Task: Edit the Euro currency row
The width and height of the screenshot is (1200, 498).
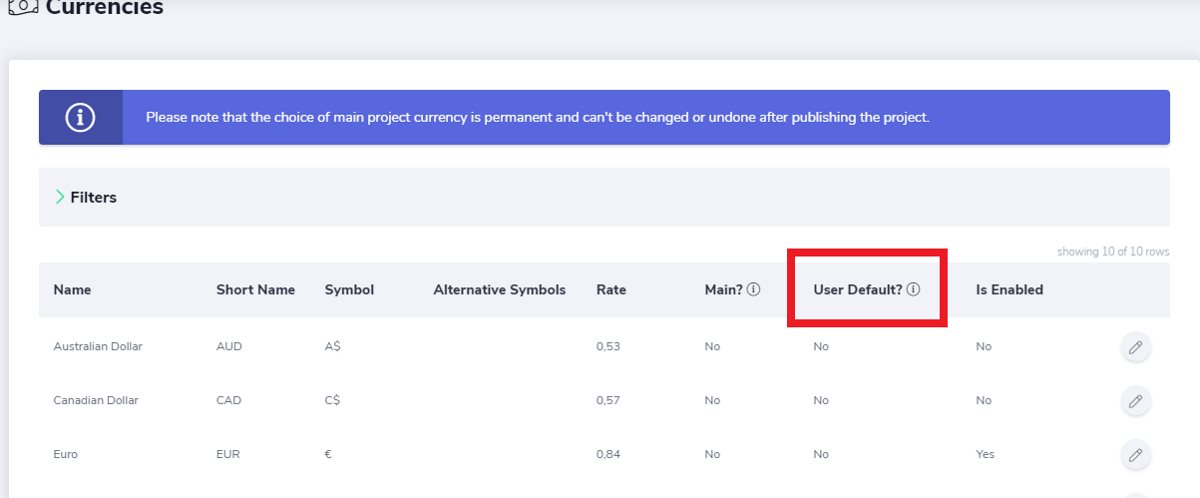Action: coord(1135,455)
